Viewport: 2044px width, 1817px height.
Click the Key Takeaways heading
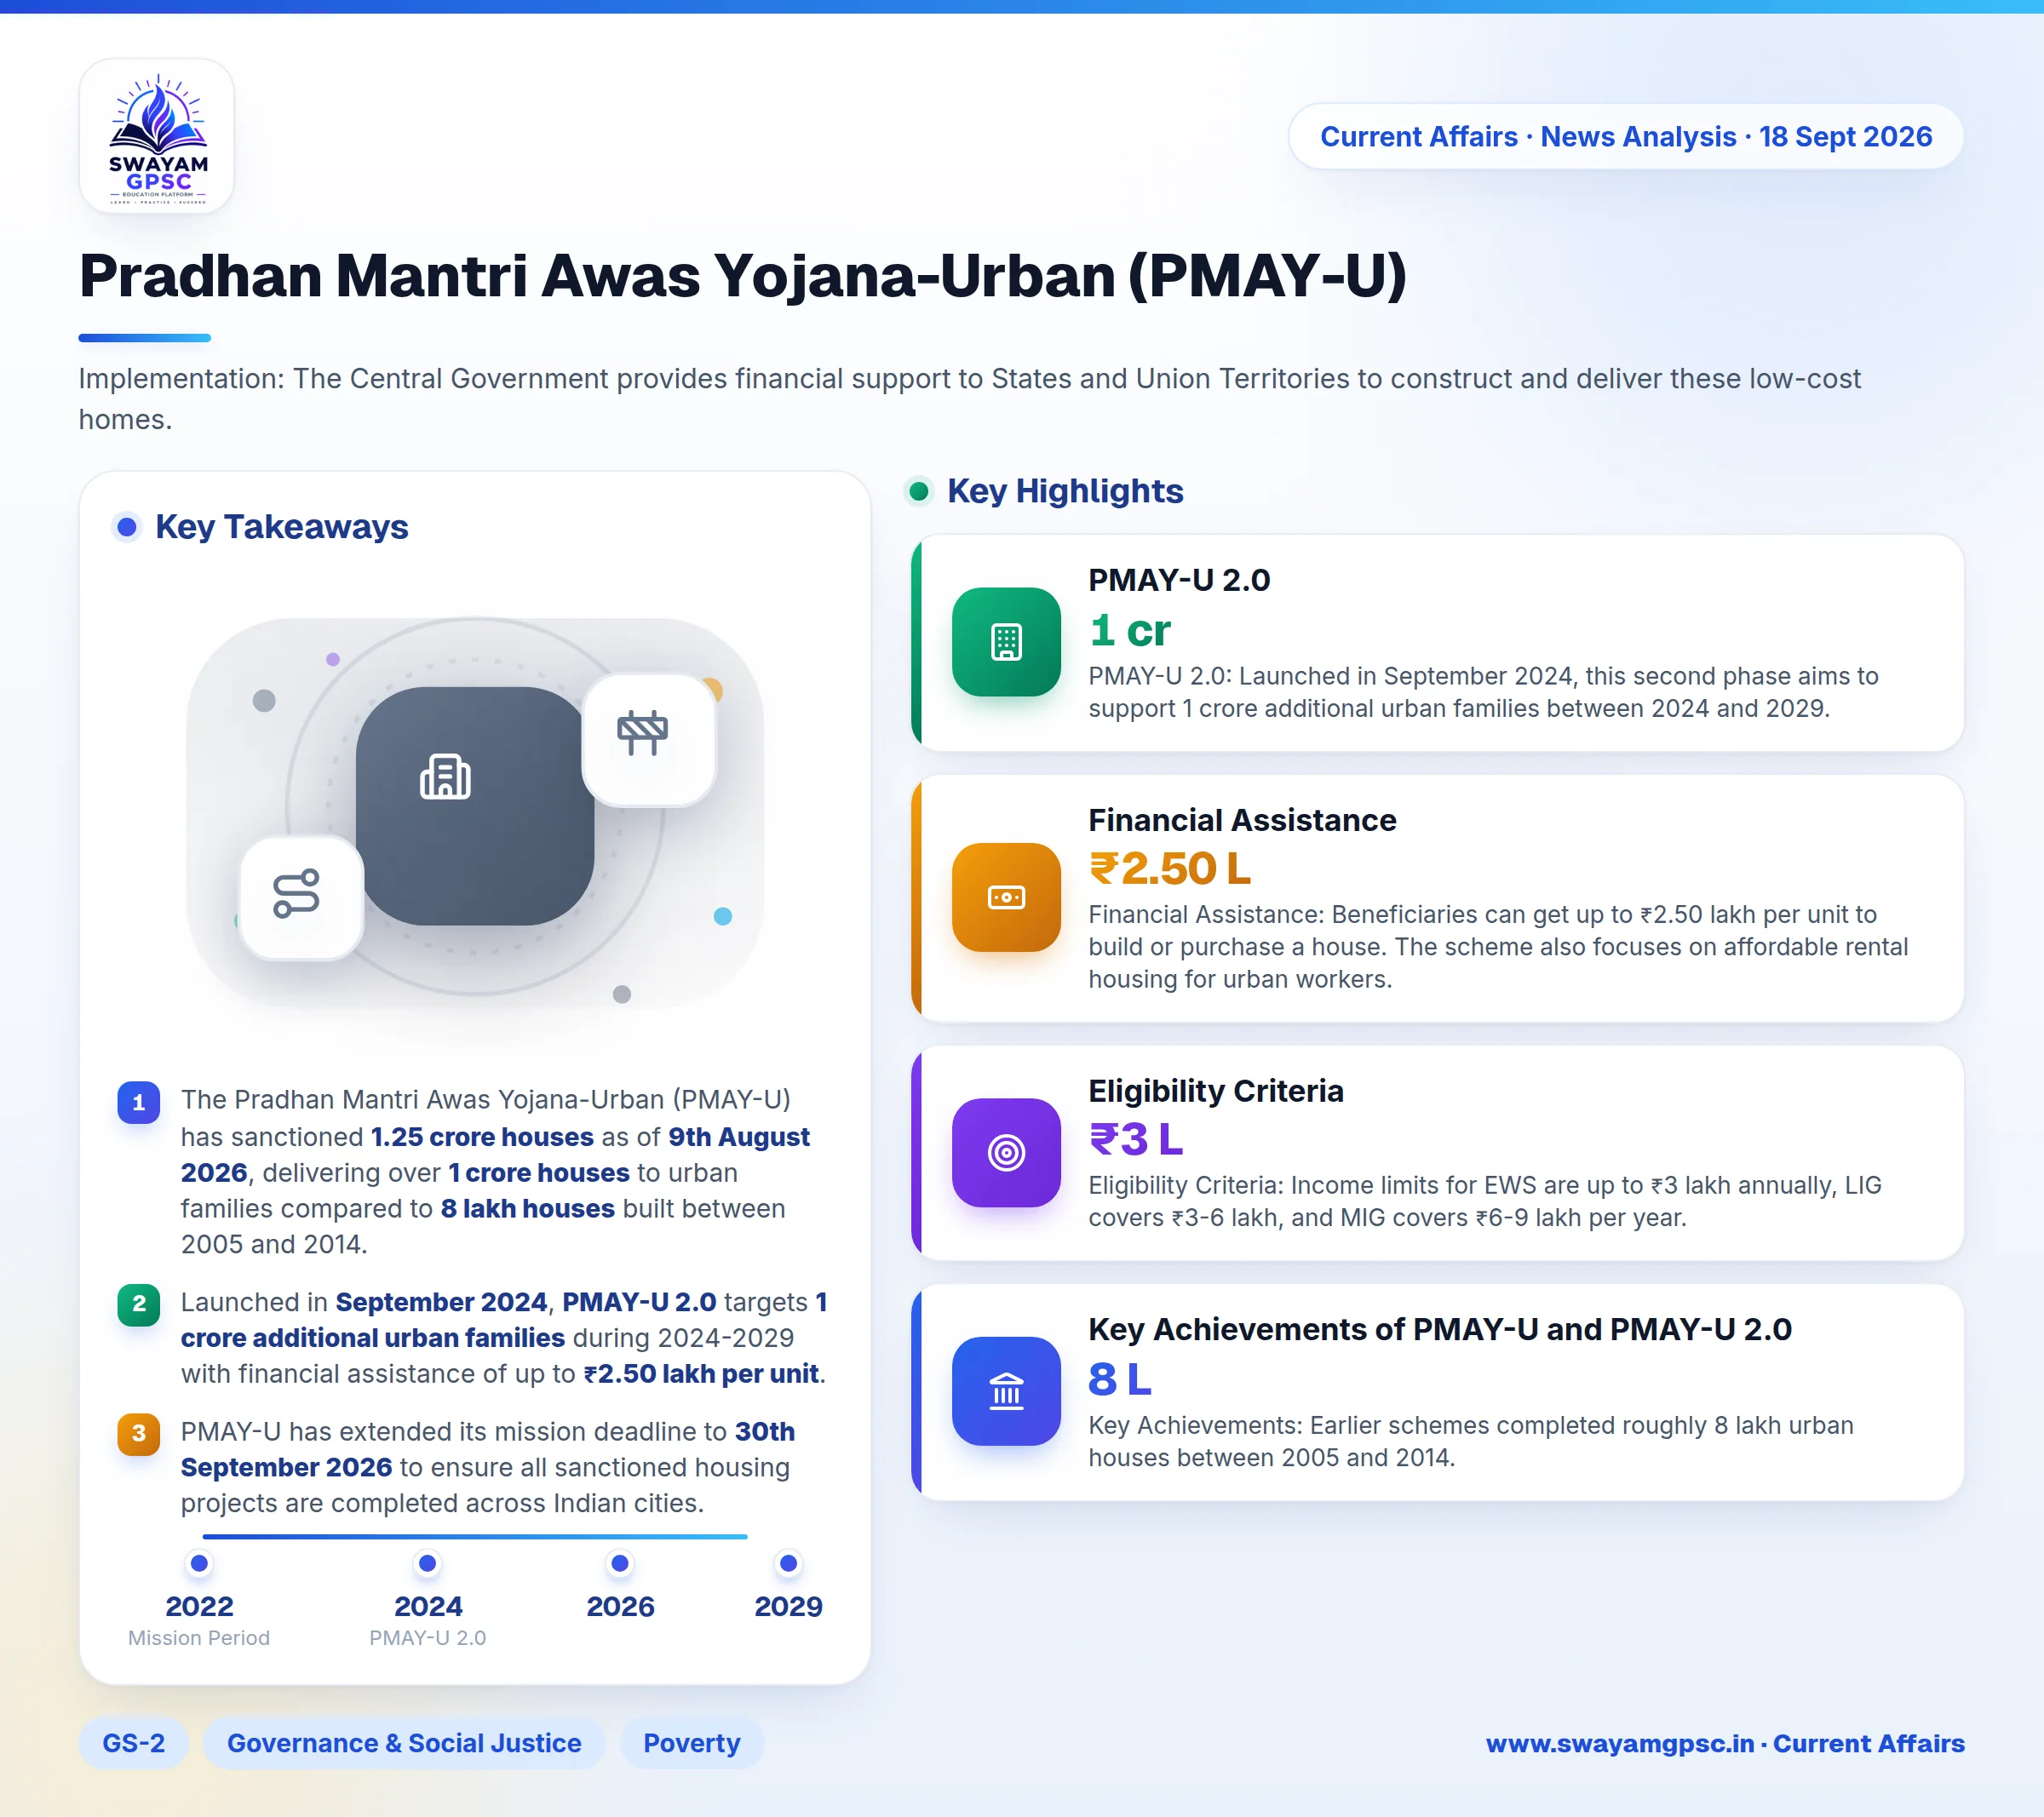pyautogui.click(x=282, y=527)
